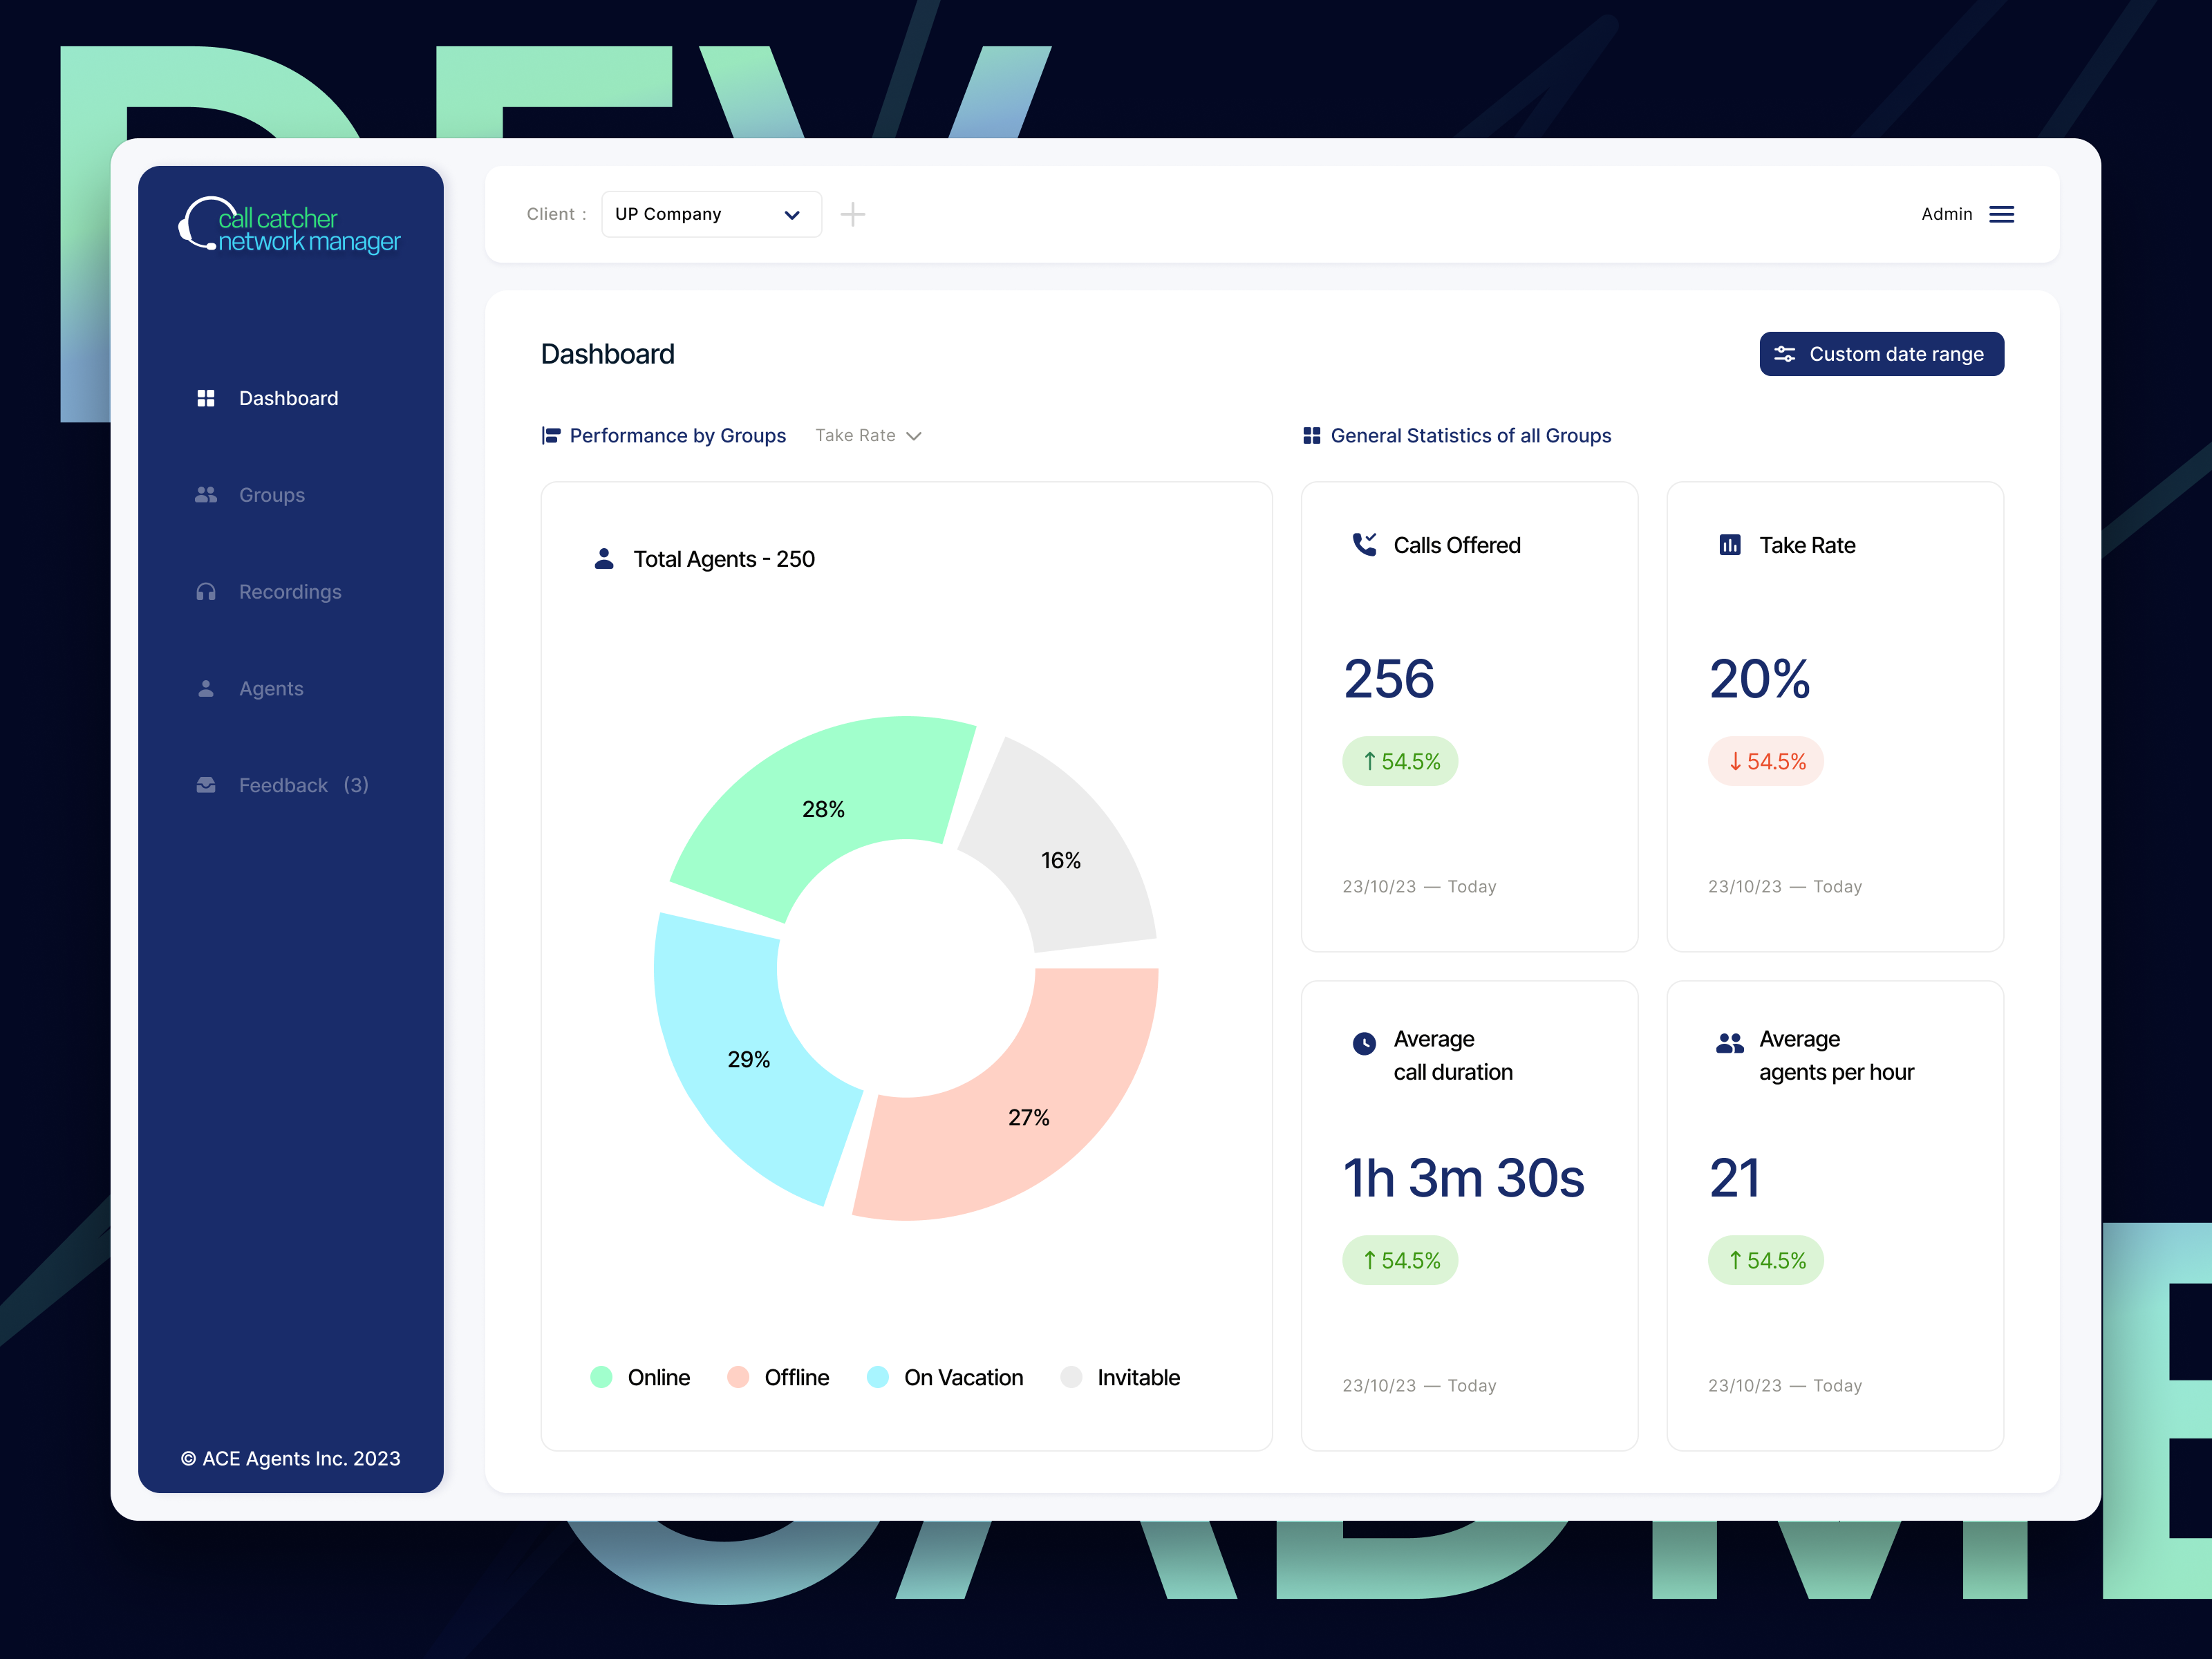Open the Admin hamburger menu

click(x=2001, y=214)
